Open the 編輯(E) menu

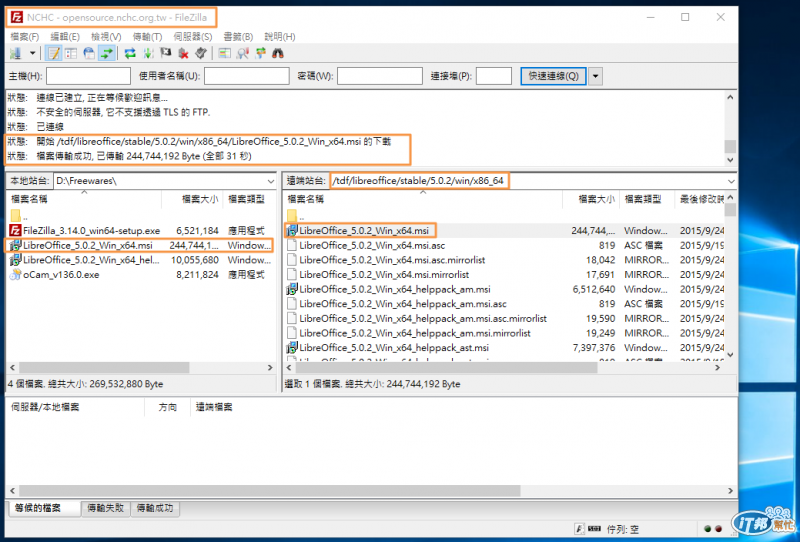pyautogui.click(x=65, y=37)
